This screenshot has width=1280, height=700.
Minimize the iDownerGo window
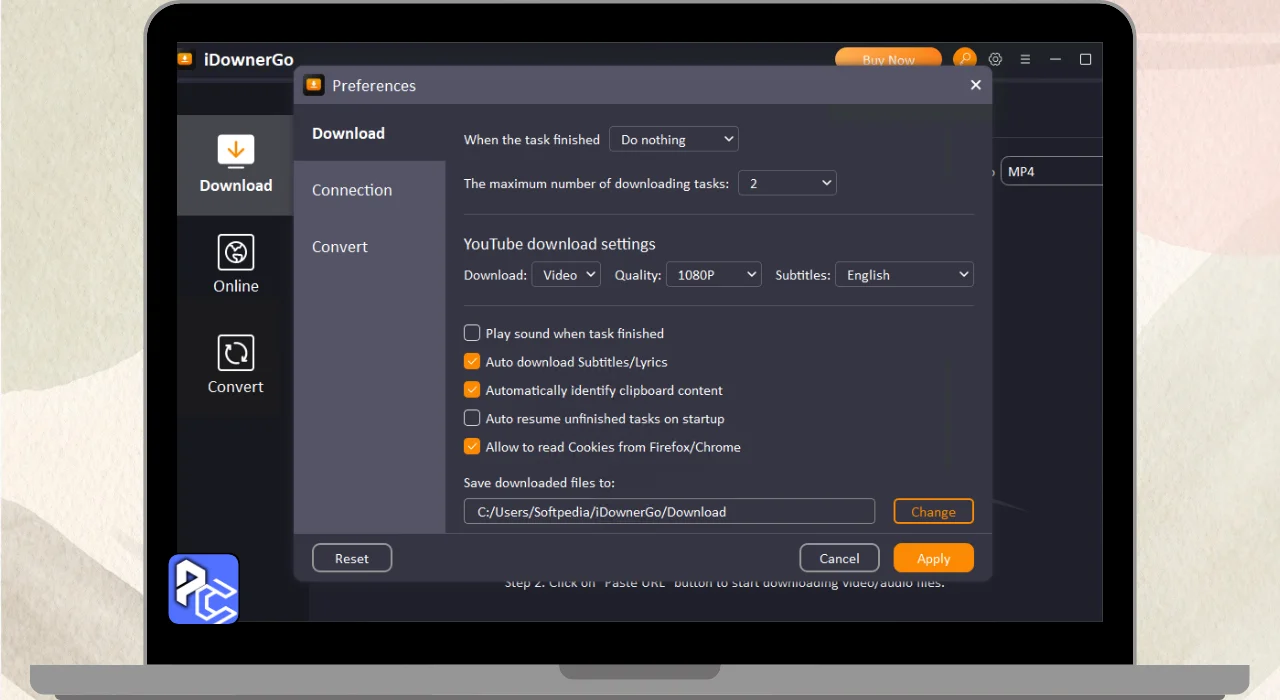[x=1056, y=59]
